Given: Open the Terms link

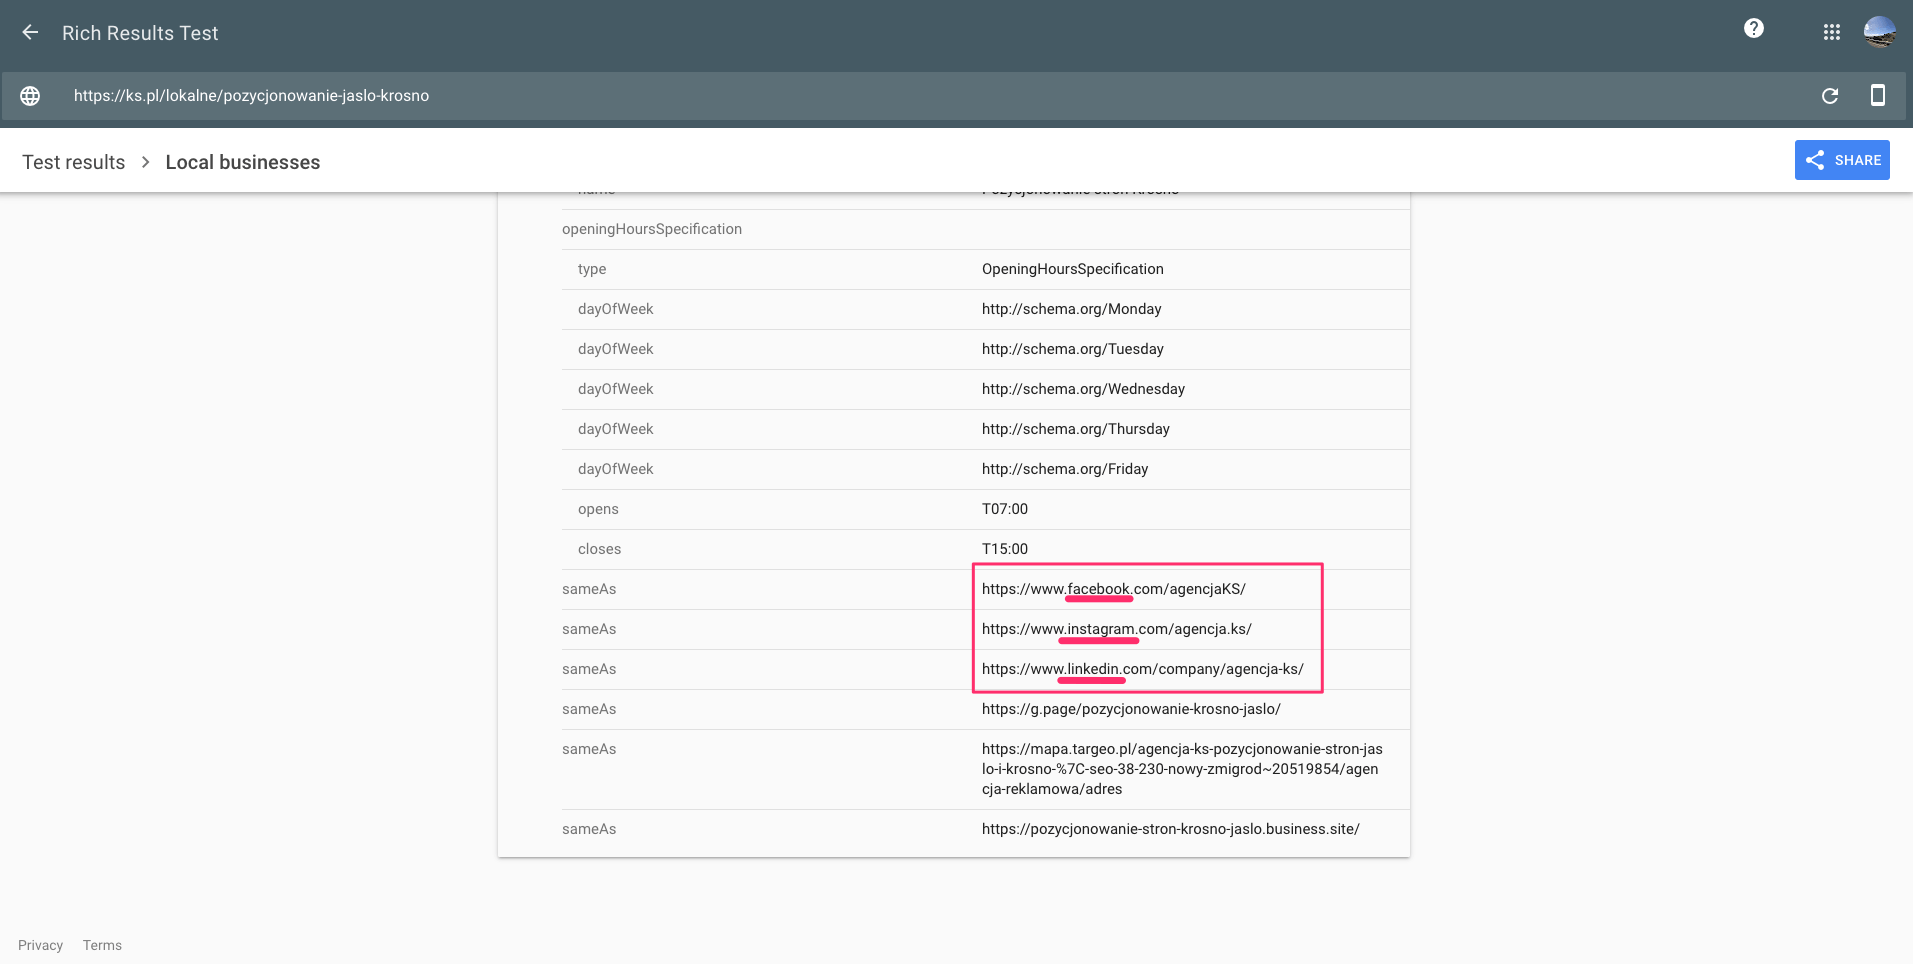Looking at the screenshot, I should [102, 945].
